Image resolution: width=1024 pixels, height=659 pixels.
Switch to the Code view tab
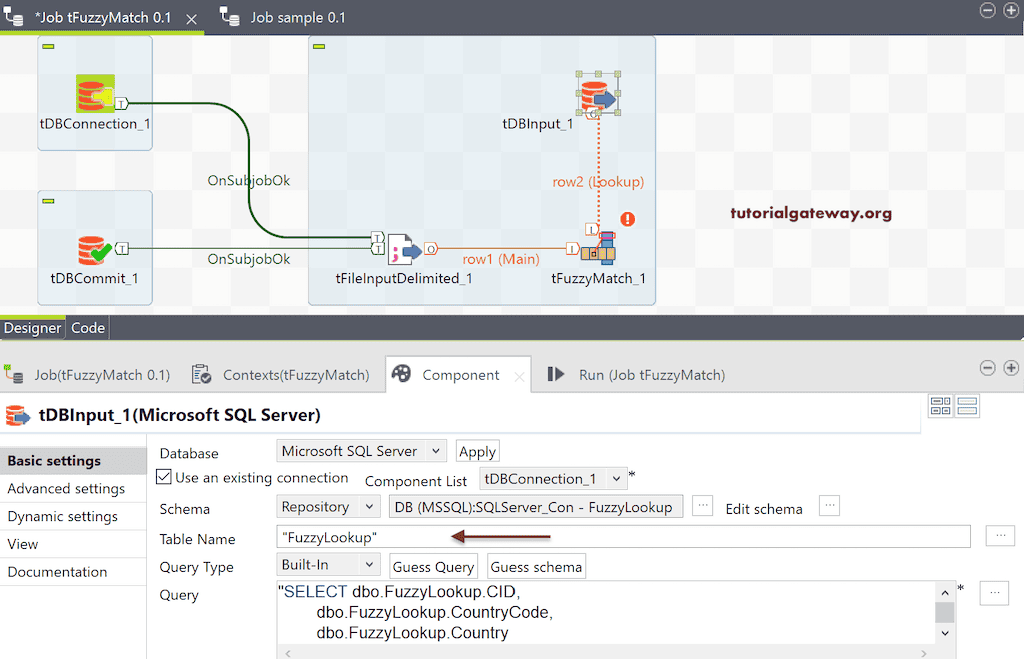click(x=87, y=327)
